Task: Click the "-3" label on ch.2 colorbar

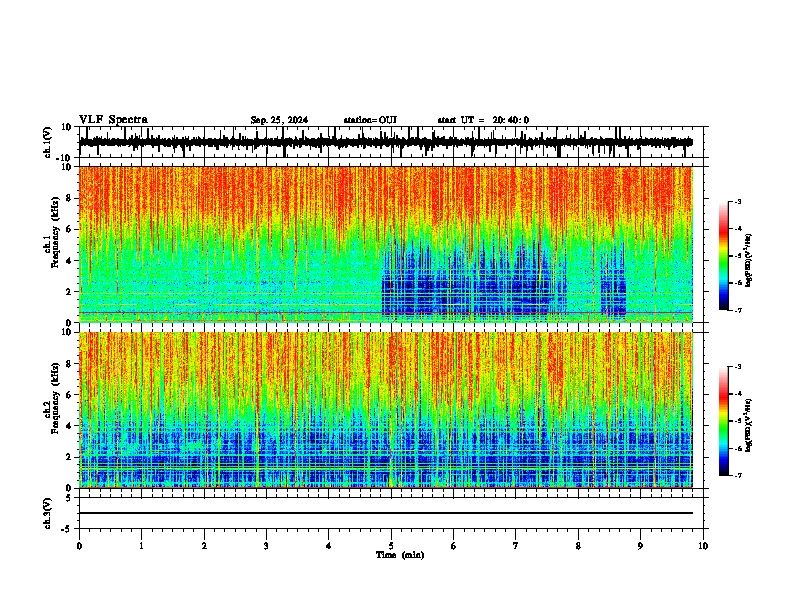Action: (x=737, y=367)
